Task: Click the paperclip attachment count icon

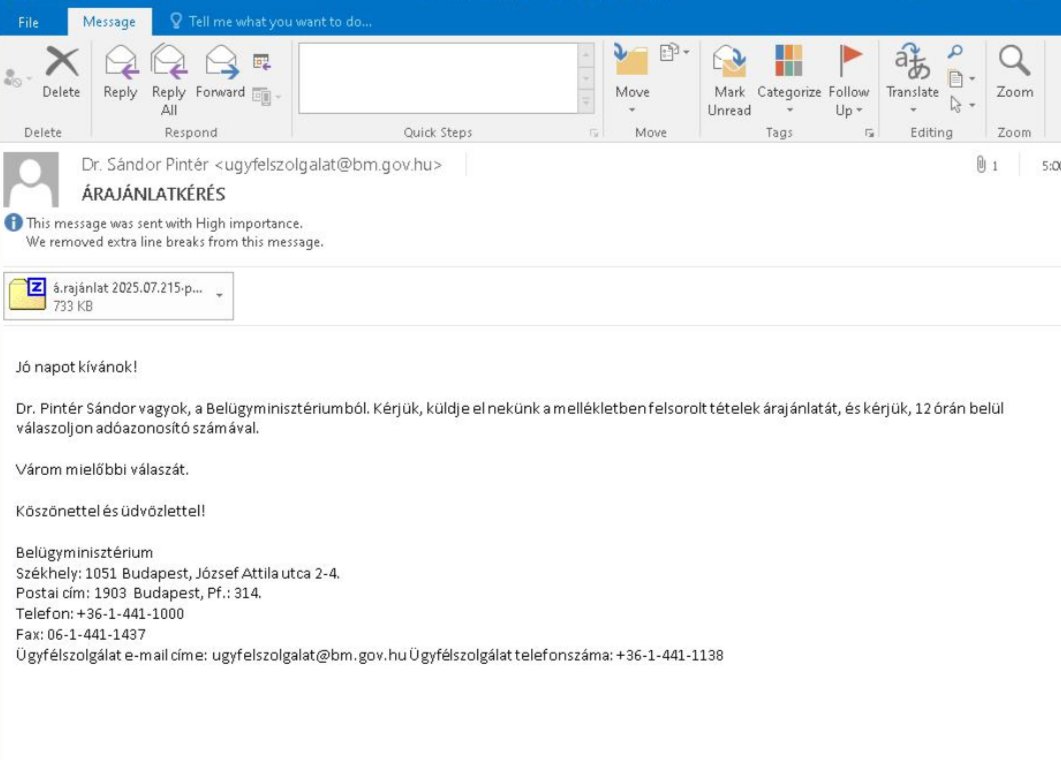Action: coord(980,164)
